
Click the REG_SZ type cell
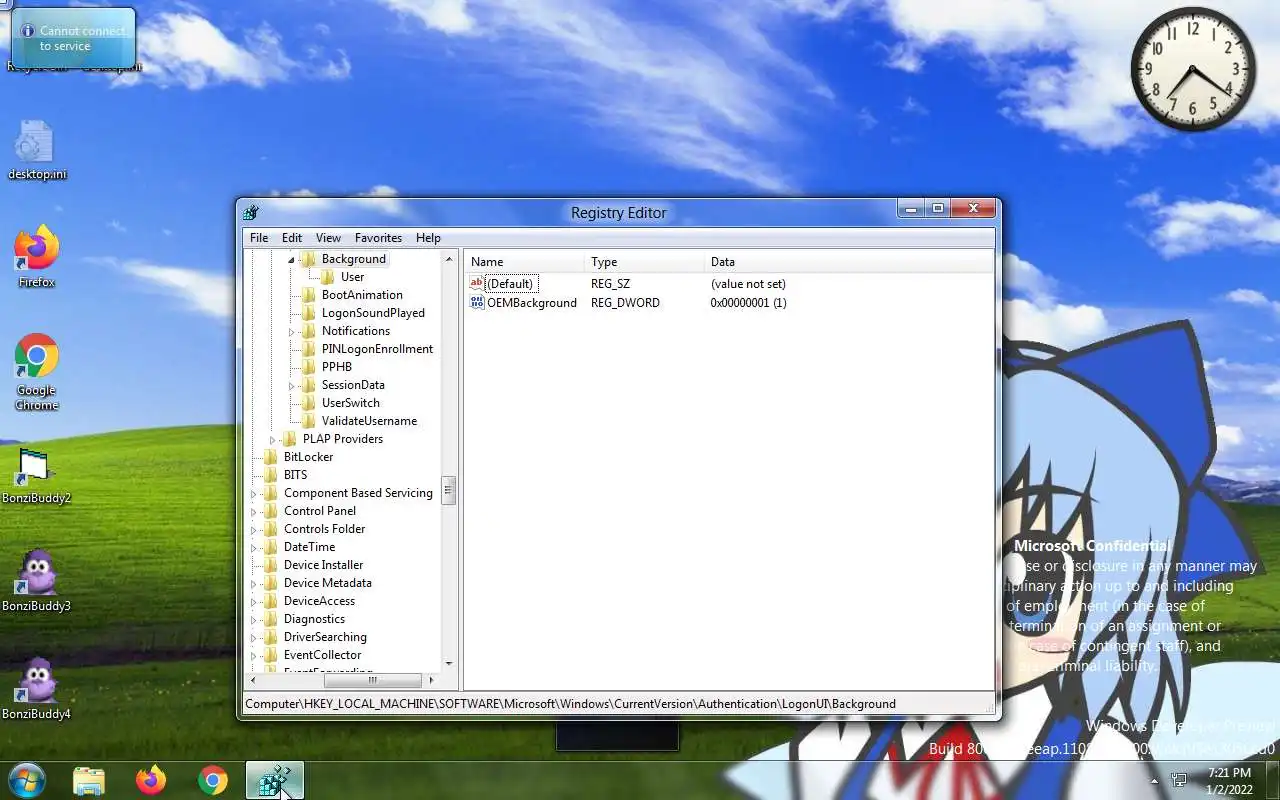tap(610, 284)
